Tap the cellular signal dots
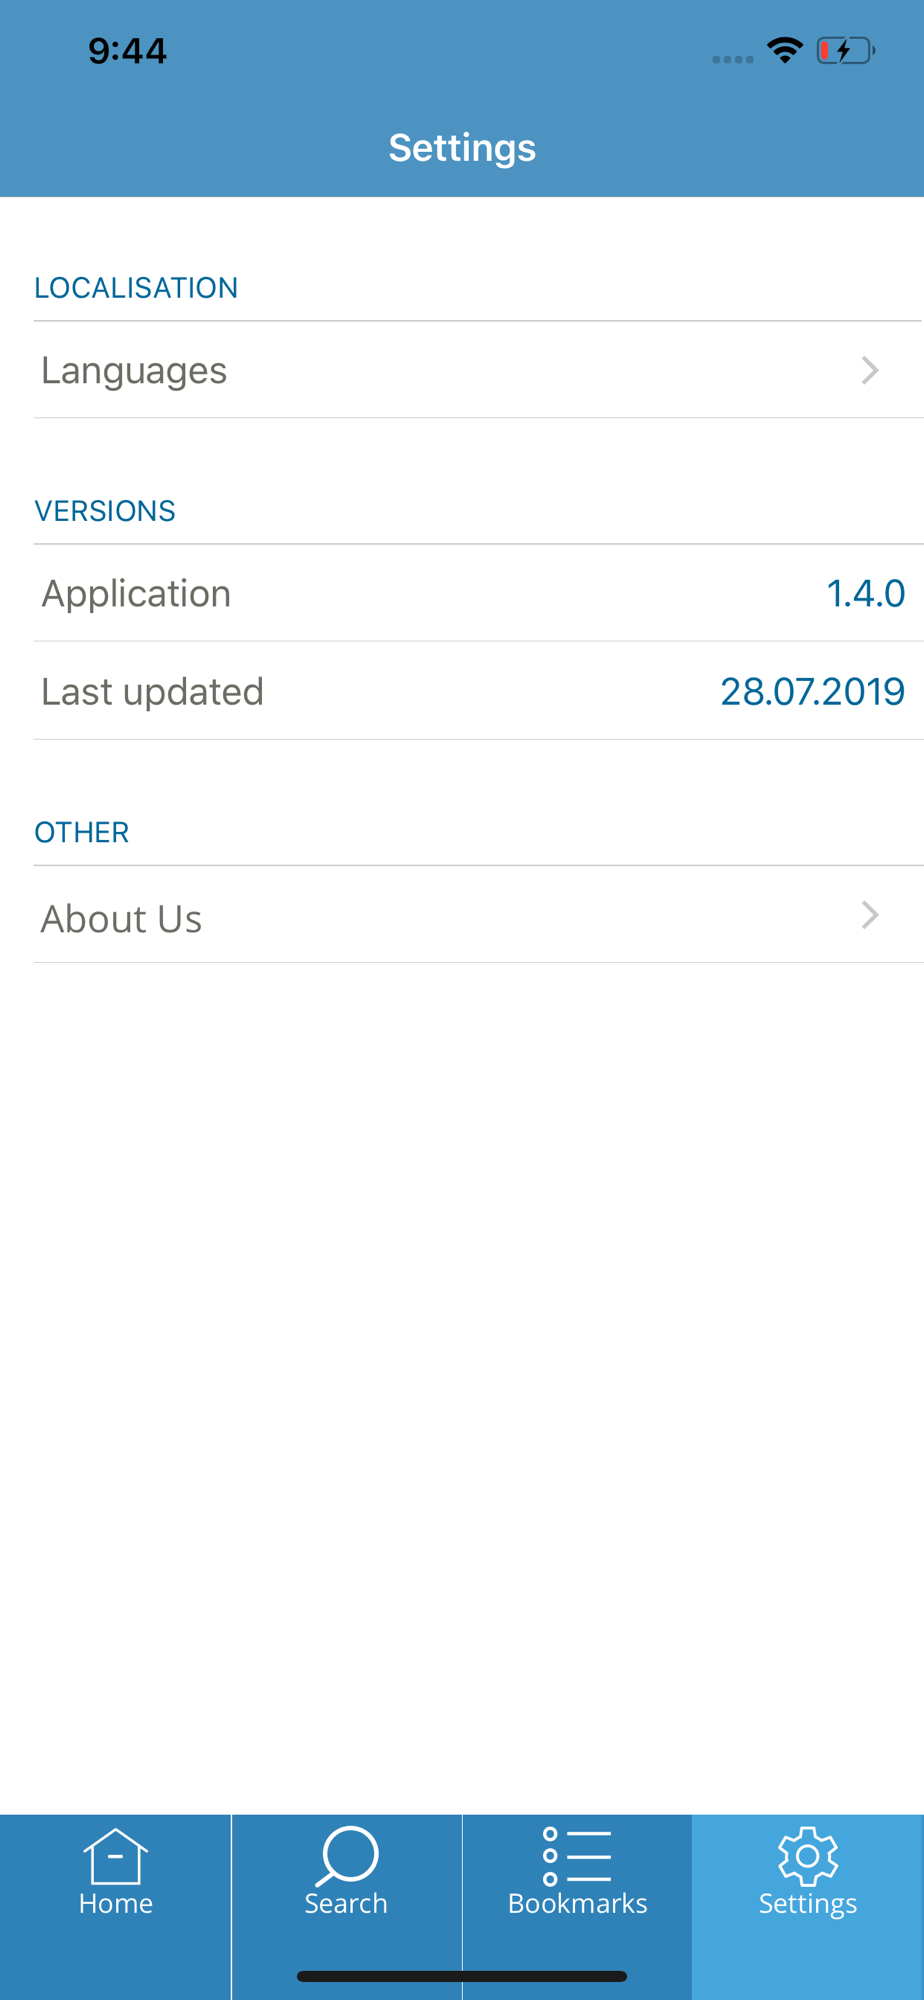Image resolution: width=924 pixels, height=2000 pixels. [x=733, y=59]
